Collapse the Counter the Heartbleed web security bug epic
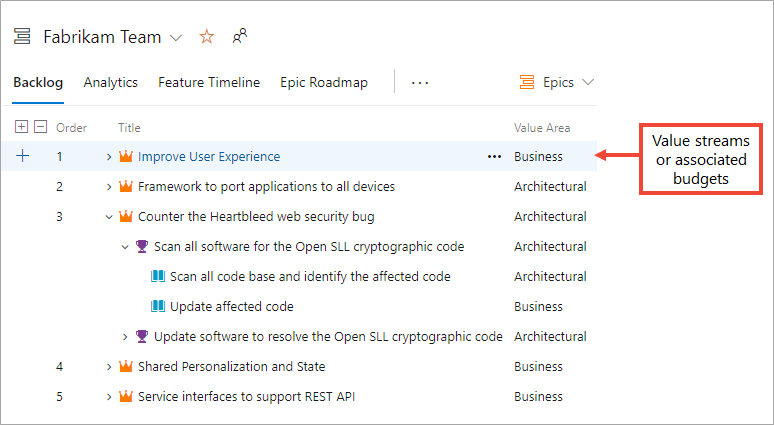 110,217
